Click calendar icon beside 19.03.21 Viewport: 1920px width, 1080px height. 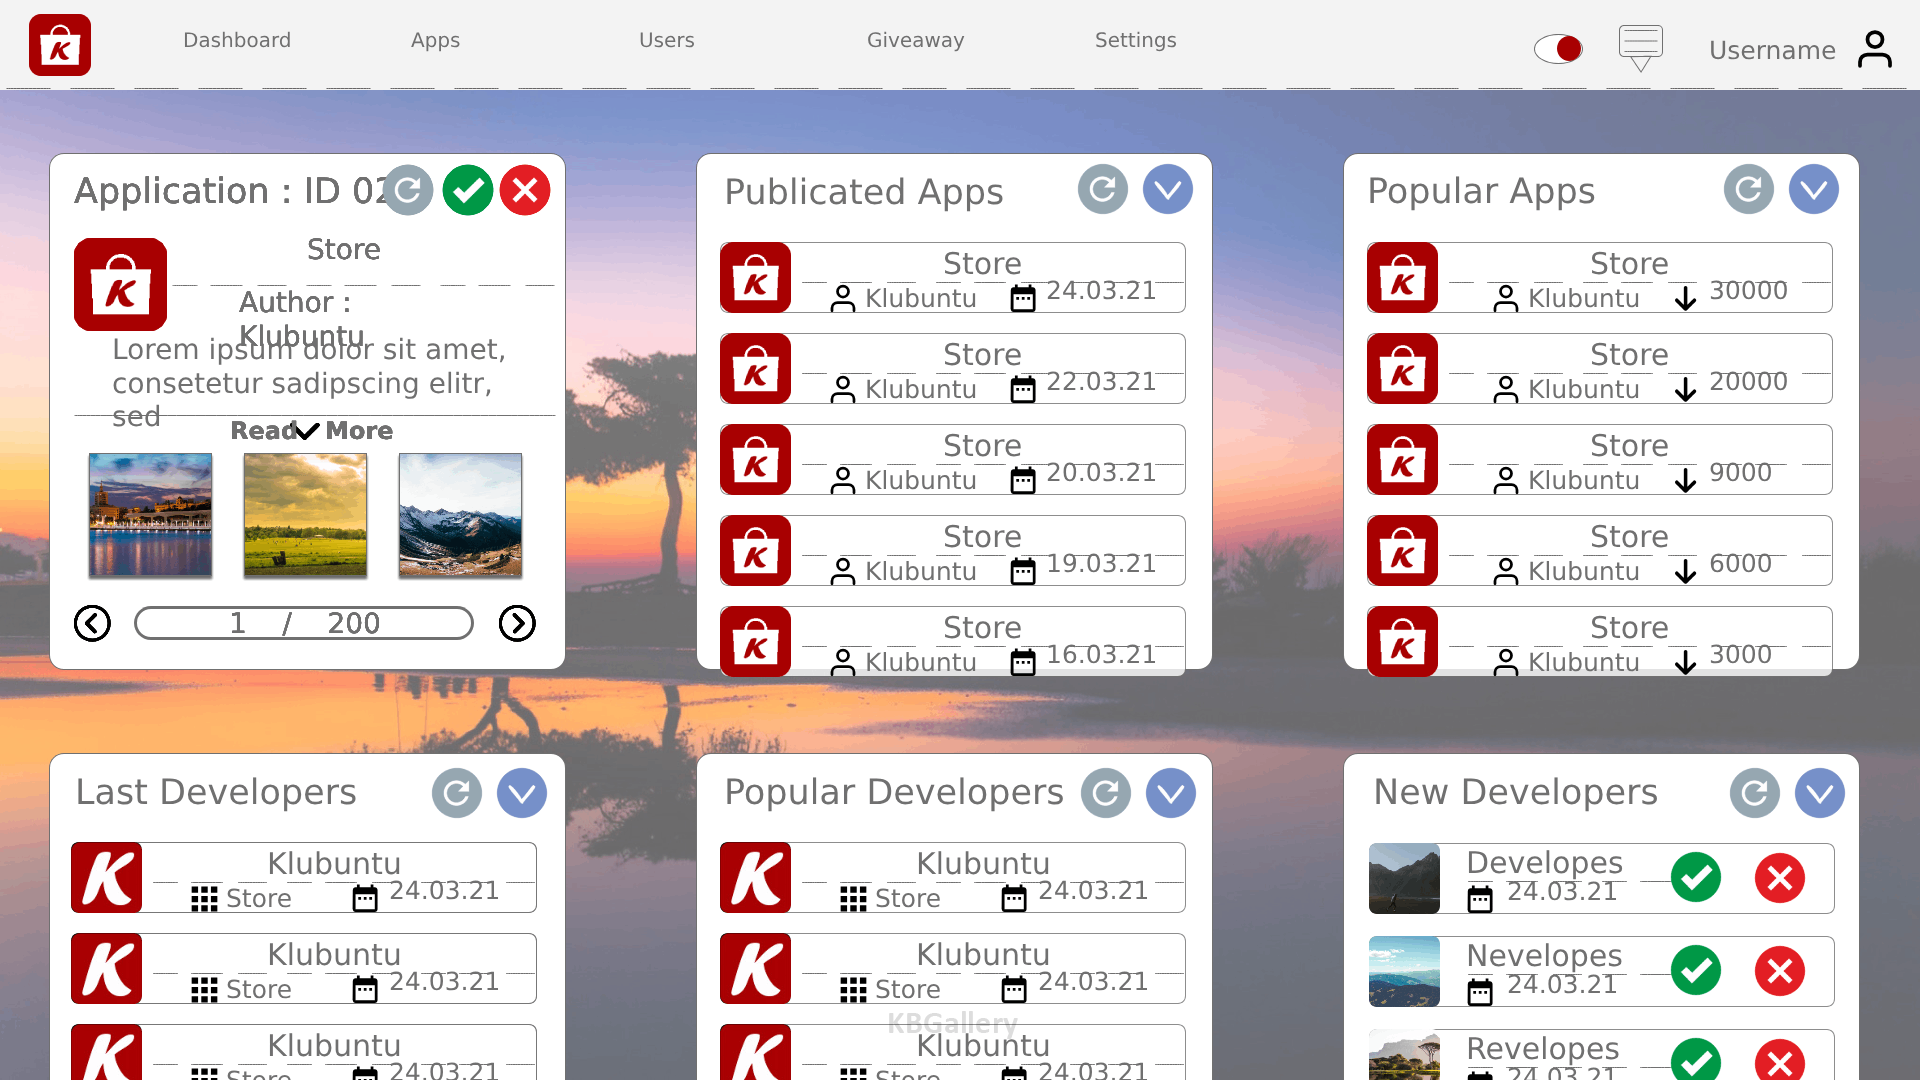pyautogui.click(x=1023, y=571)
